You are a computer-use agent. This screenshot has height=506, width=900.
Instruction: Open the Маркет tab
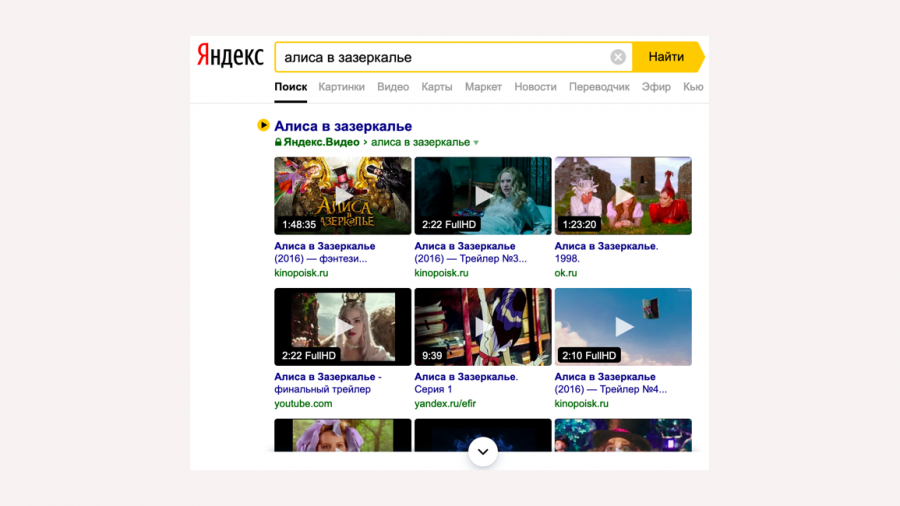(x=483, y=87)
